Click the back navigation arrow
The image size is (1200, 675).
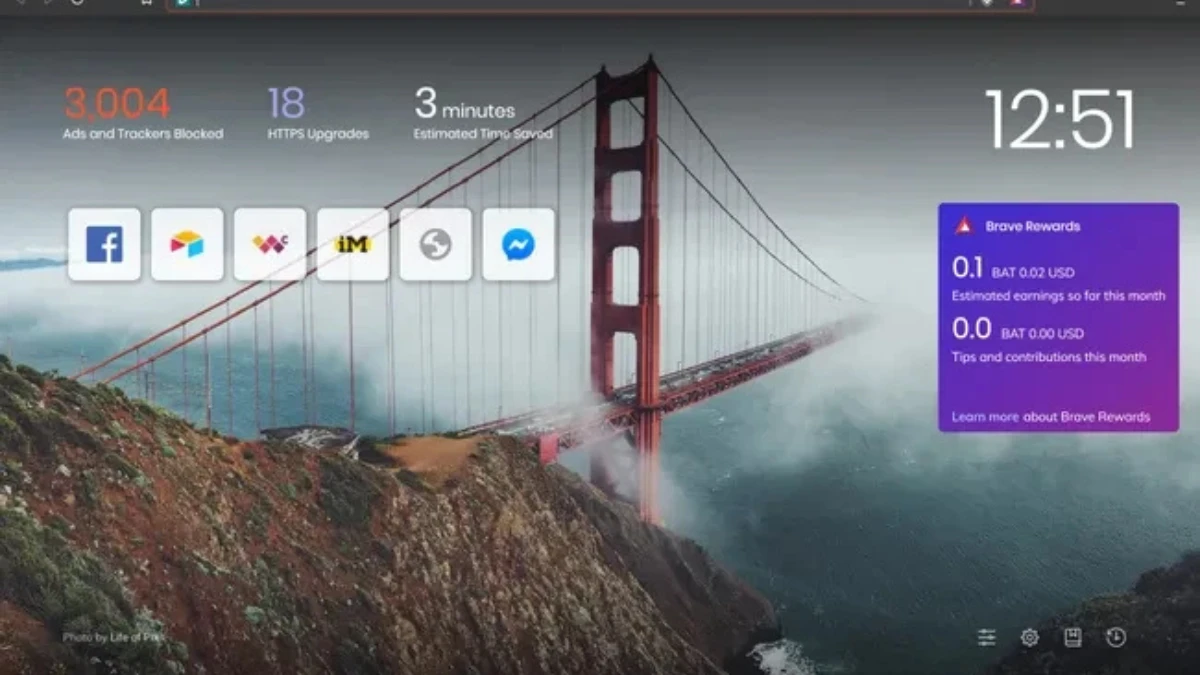(20, 5)
